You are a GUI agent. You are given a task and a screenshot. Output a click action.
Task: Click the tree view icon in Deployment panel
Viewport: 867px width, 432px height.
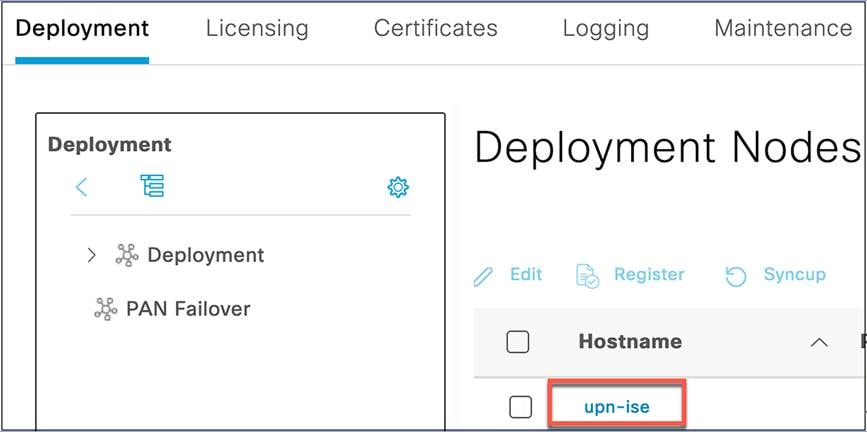(152, 186)
